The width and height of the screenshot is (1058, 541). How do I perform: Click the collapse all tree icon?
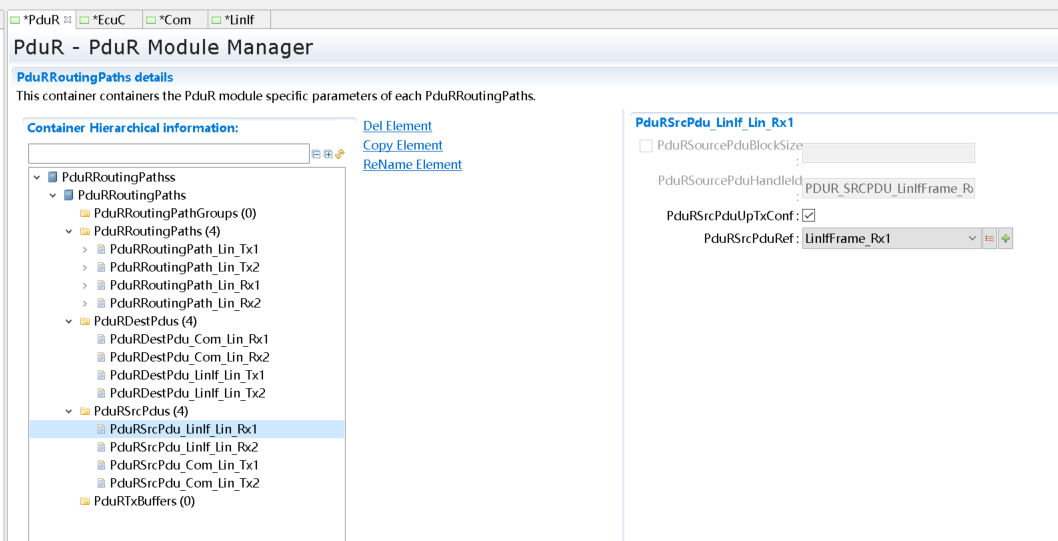pyautogui.click(x=316, y=154)
